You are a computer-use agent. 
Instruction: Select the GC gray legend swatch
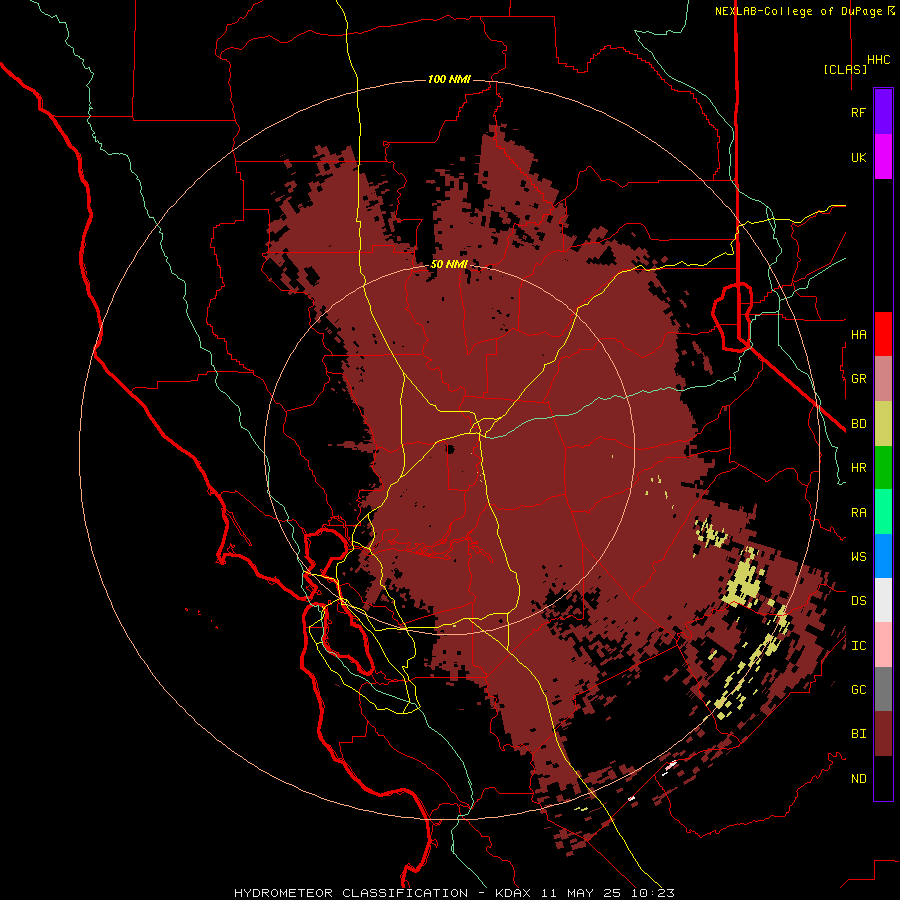883,689
